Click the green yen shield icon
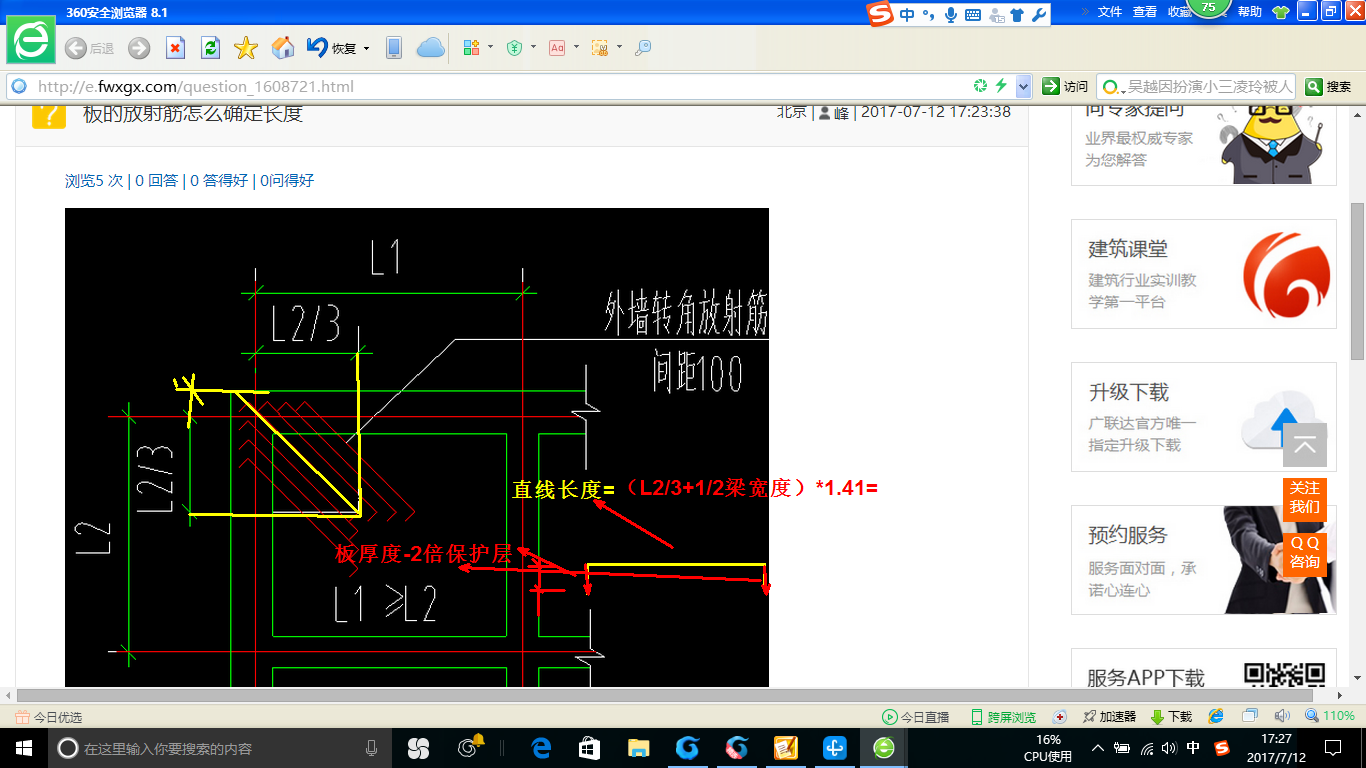Image resolution: width=1366 pixels, height=768 pixels. (x=514, y=48)
